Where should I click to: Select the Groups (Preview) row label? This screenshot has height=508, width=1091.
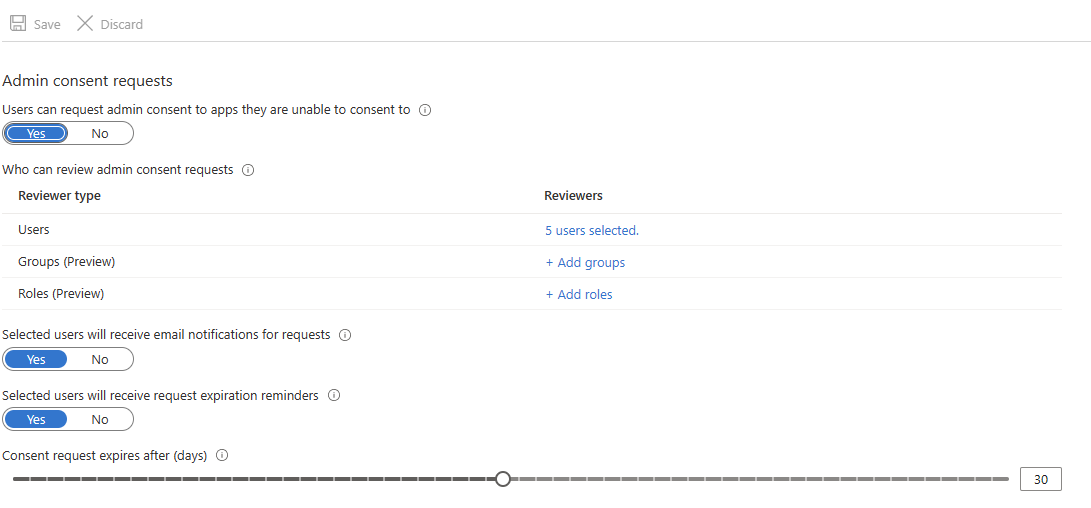click(67, 262)
